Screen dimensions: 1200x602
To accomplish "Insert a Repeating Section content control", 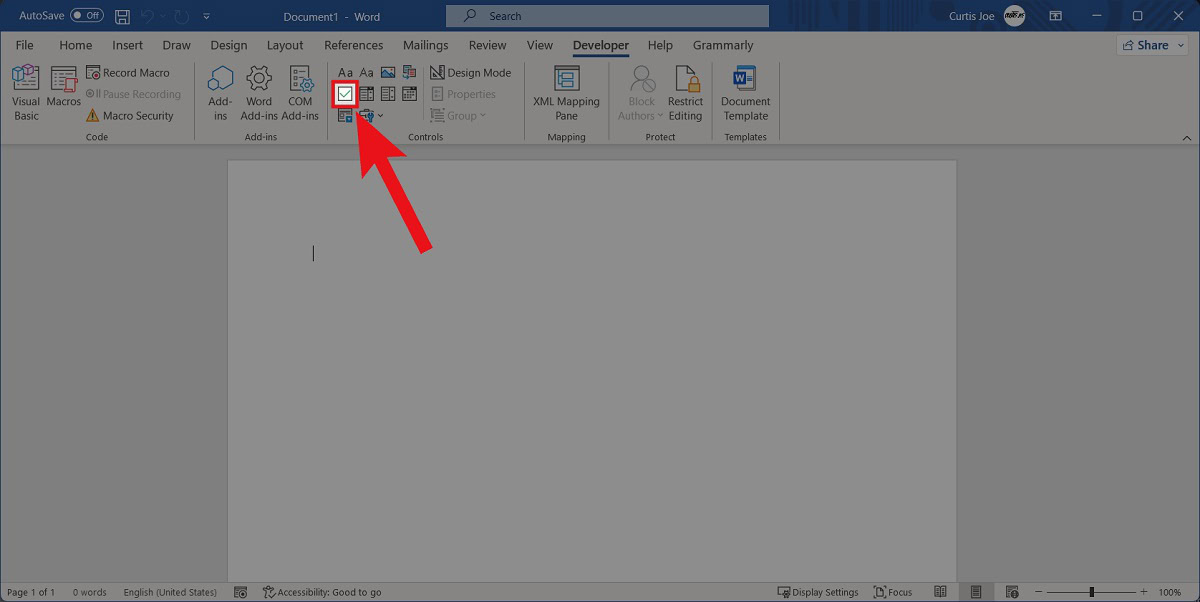I will (345, 116).
